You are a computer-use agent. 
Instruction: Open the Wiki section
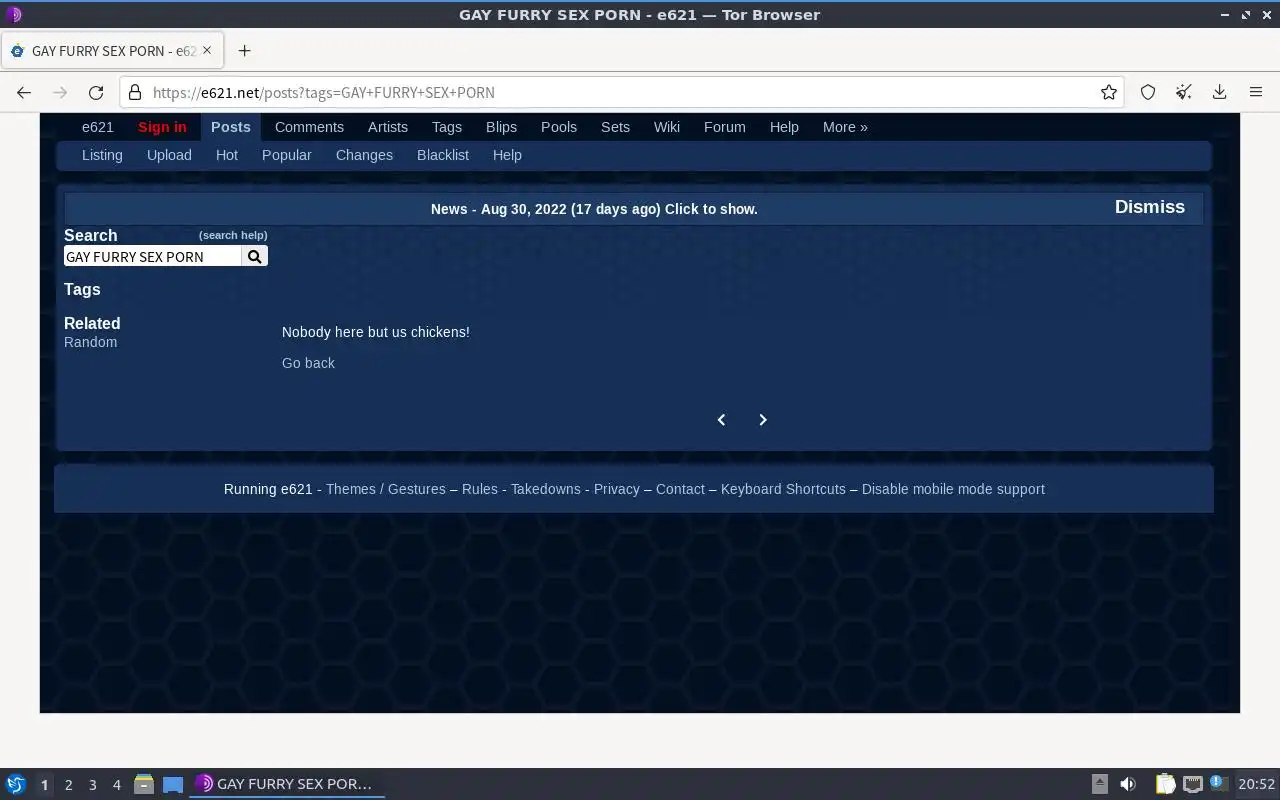(667, 127)
